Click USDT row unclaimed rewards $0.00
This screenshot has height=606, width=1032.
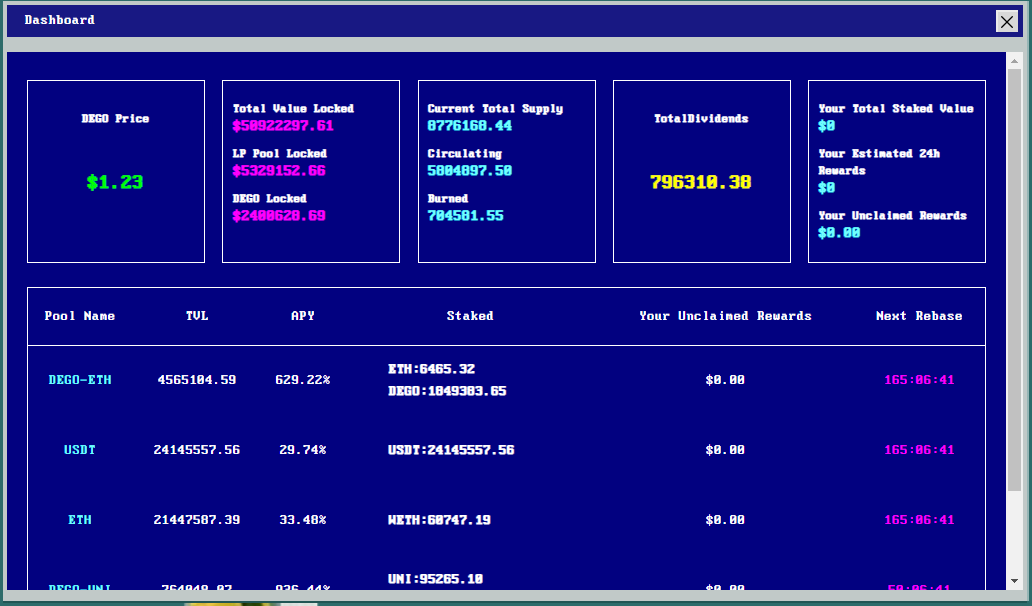[x=725, y=450]
